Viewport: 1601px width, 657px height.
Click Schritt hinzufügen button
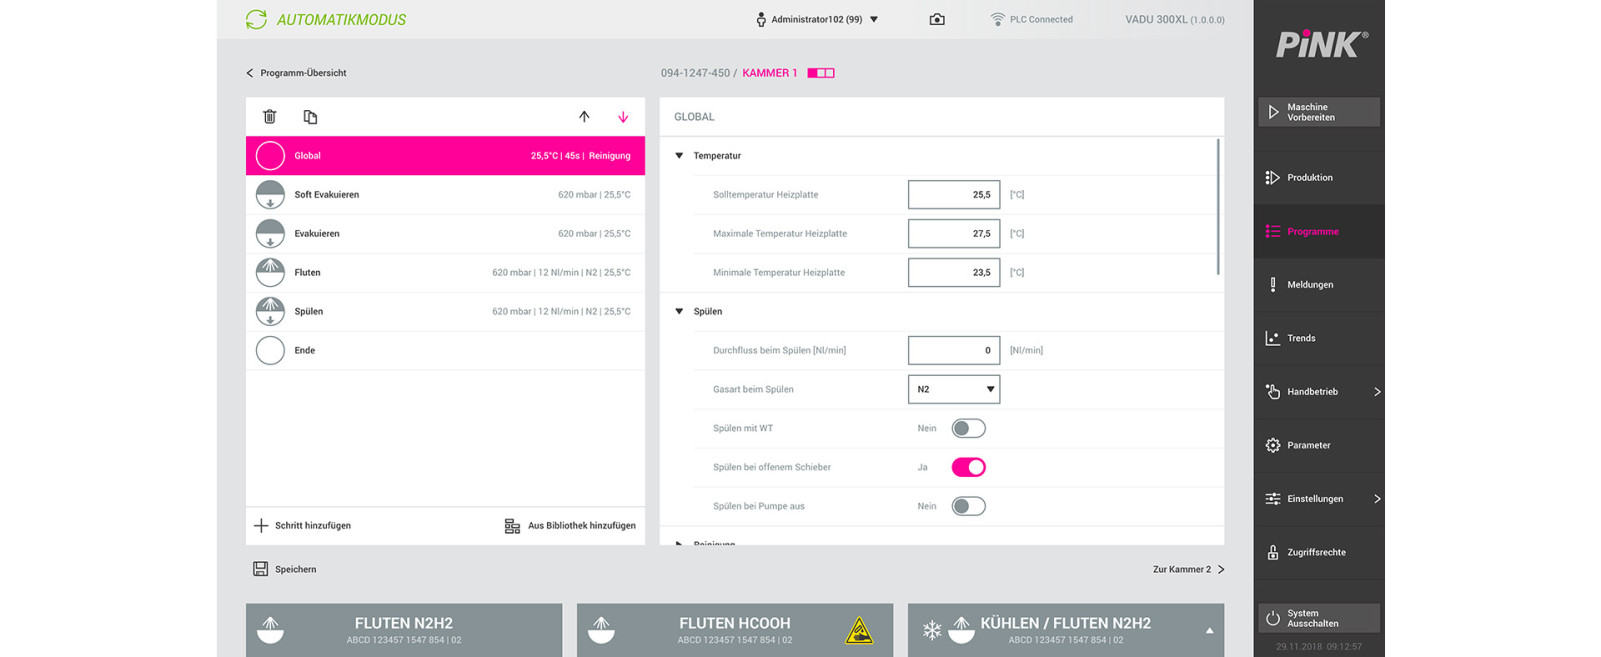303,526
